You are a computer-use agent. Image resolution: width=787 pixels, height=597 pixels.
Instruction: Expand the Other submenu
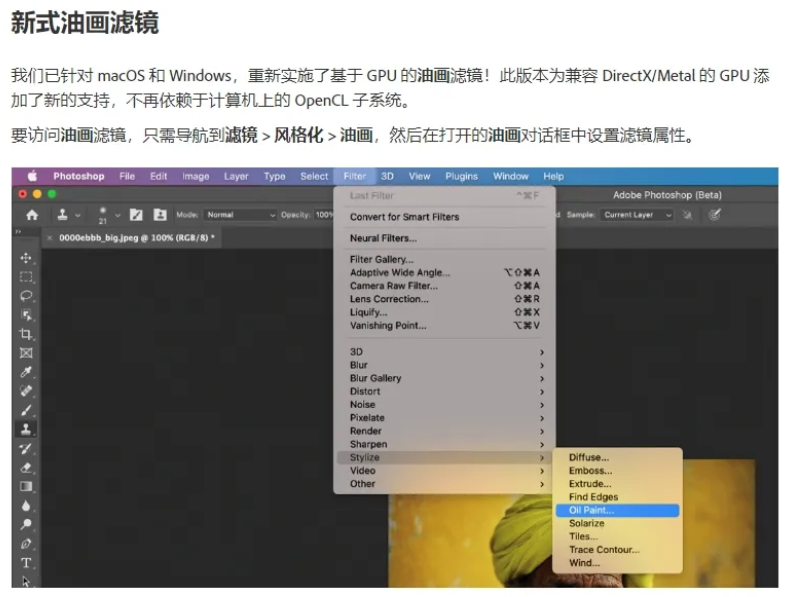(447, 484)
